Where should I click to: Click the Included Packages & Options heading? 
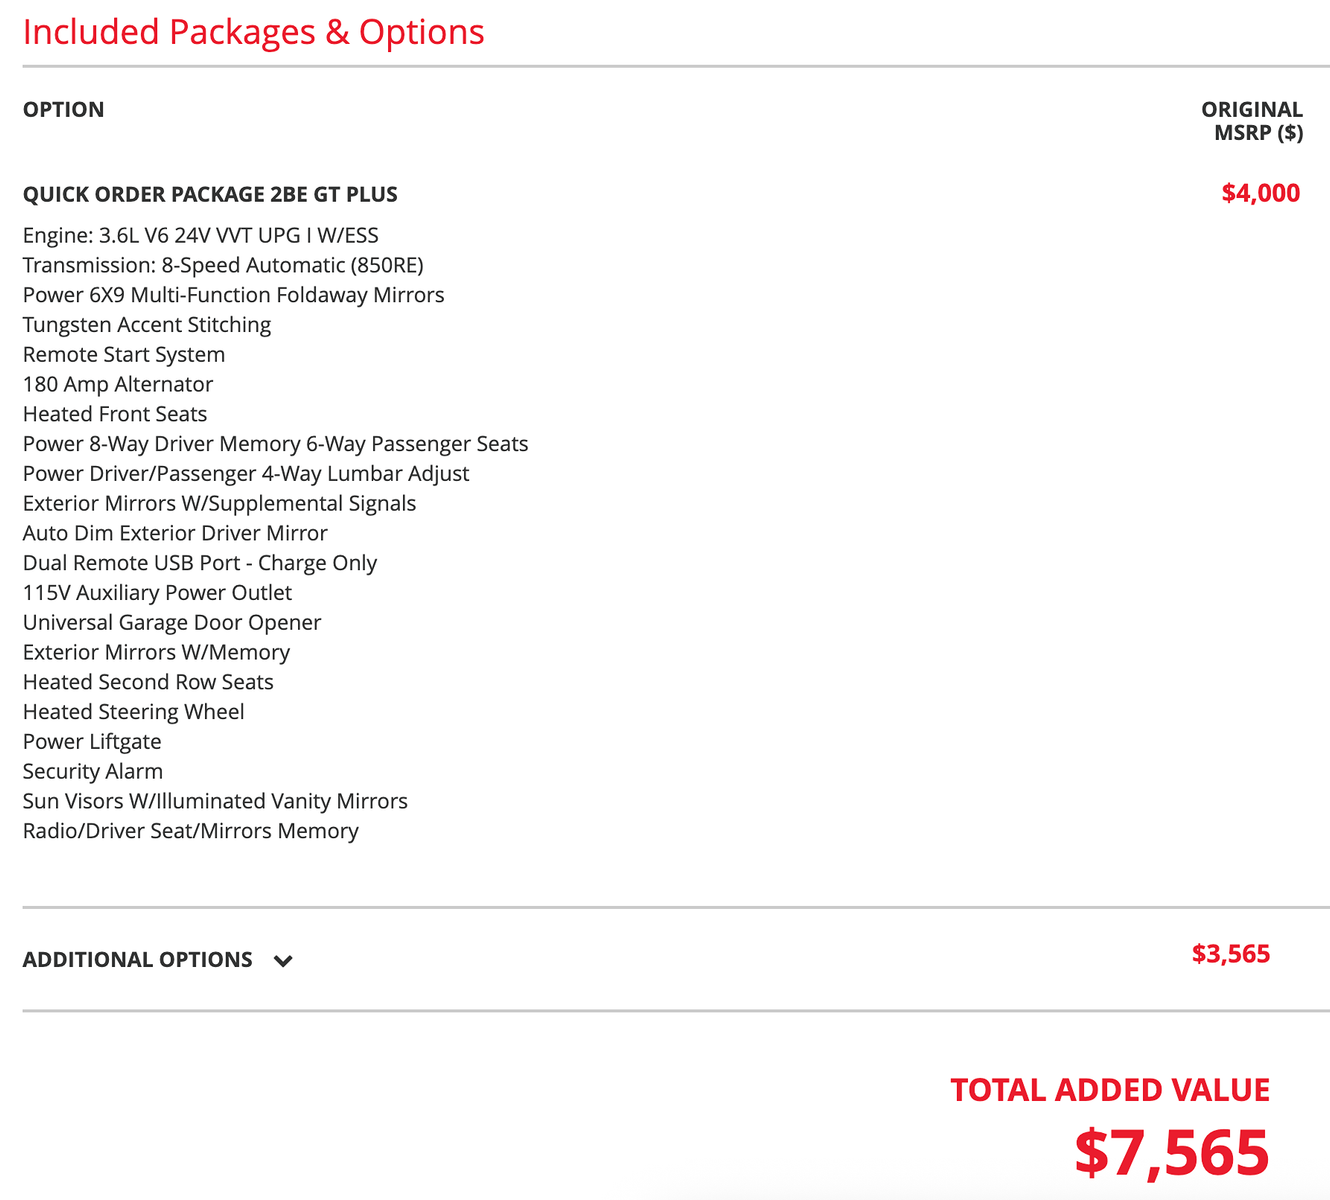coord(254,32)
